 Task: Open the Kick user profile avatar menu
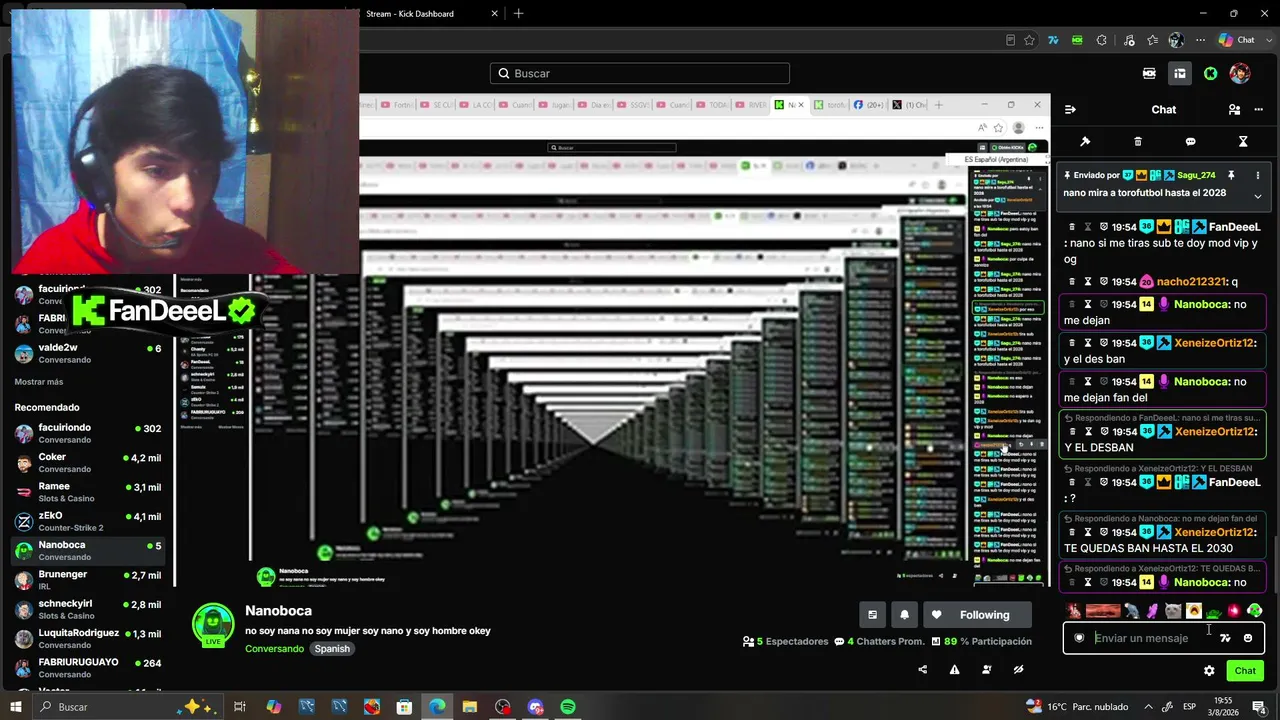tap(1240, 73)
